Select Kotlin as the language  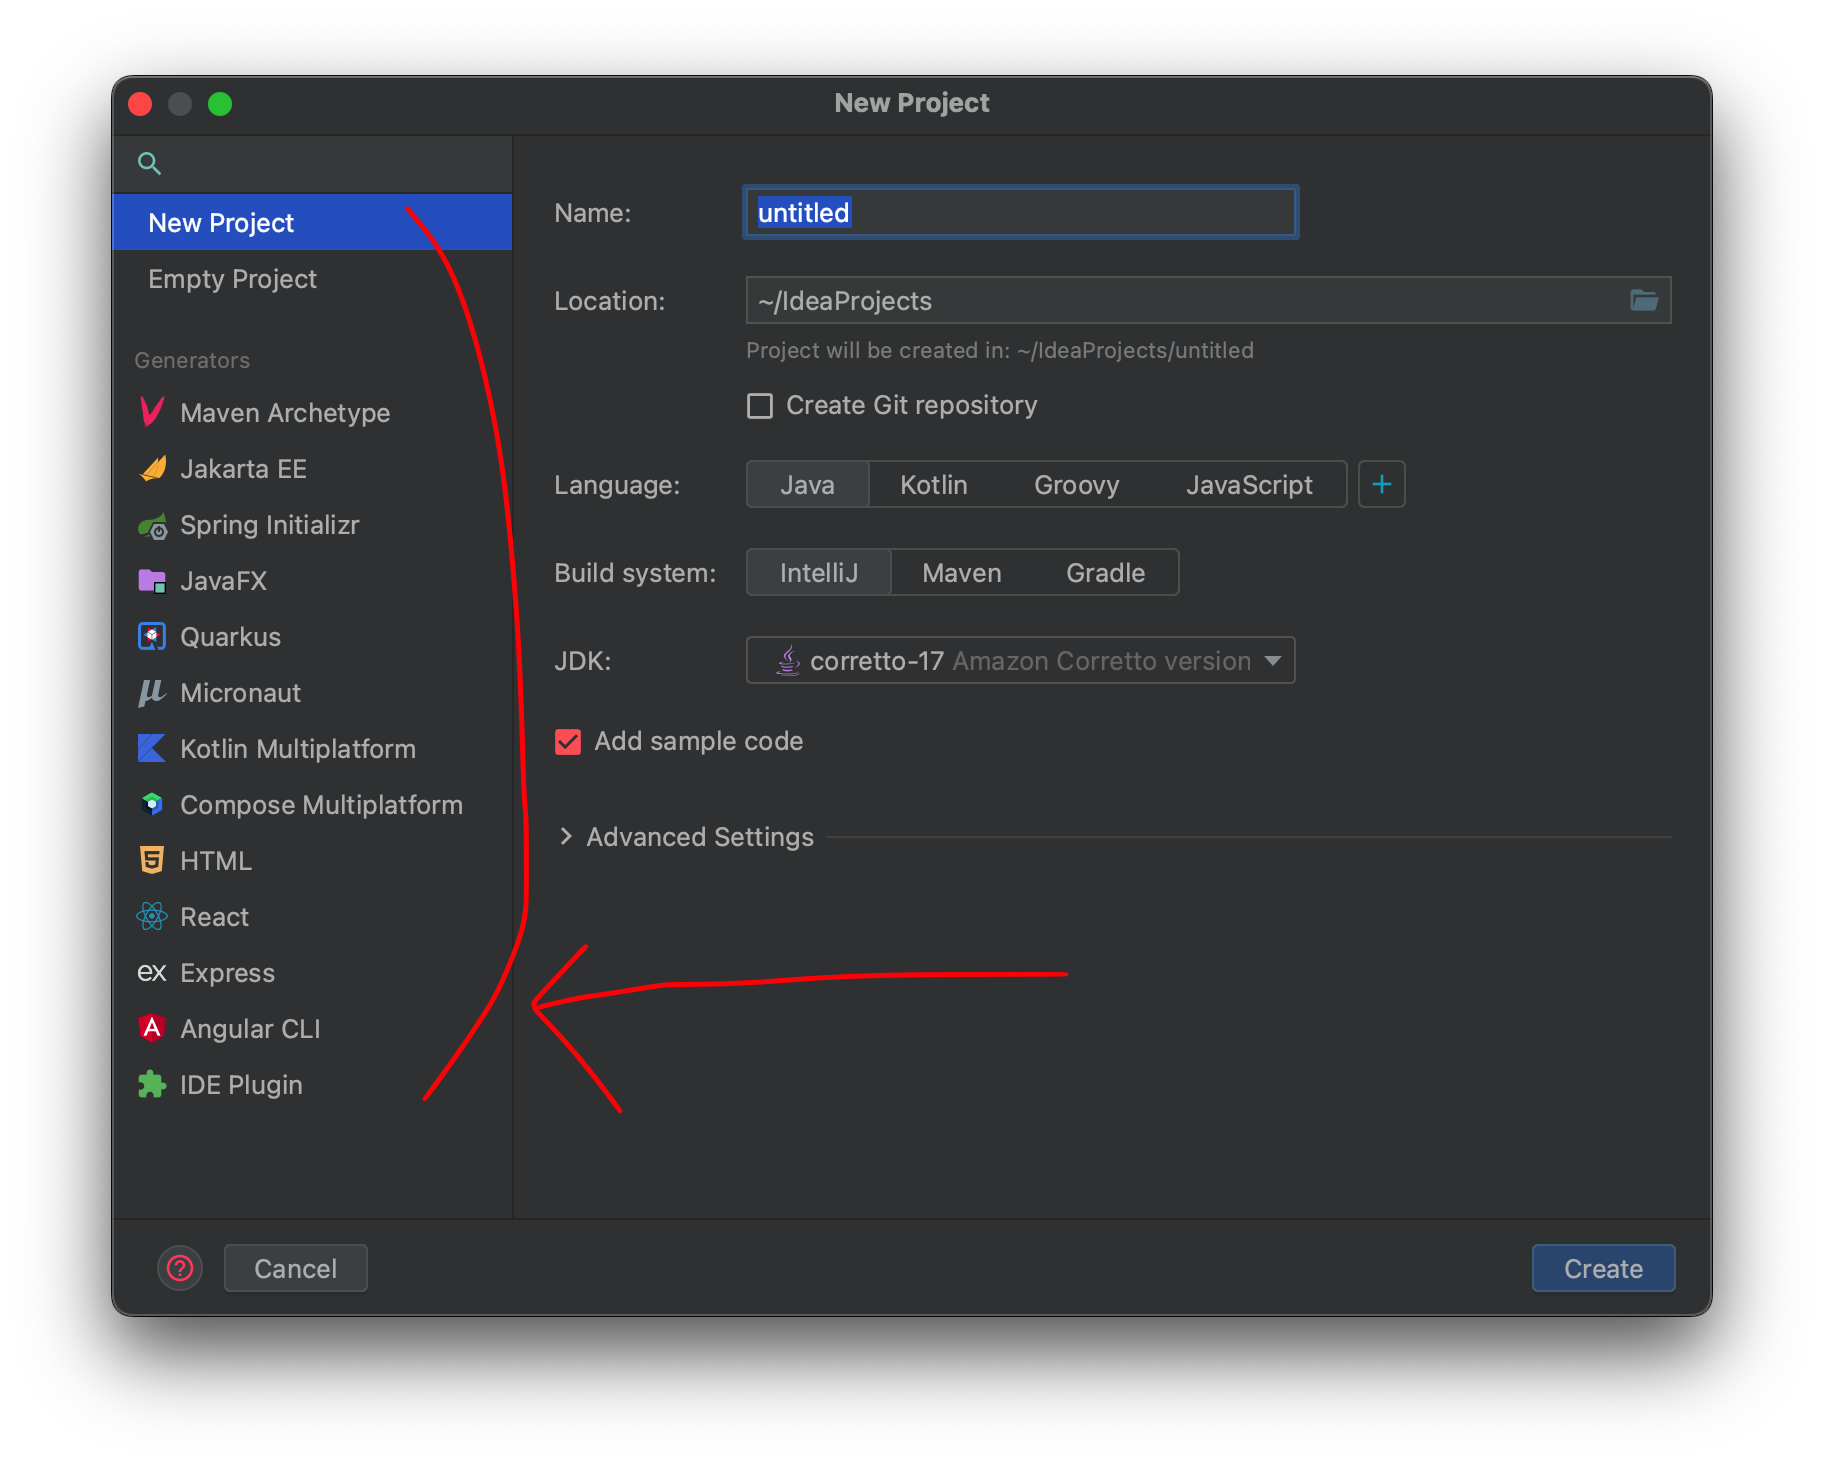tap(934, 484)
